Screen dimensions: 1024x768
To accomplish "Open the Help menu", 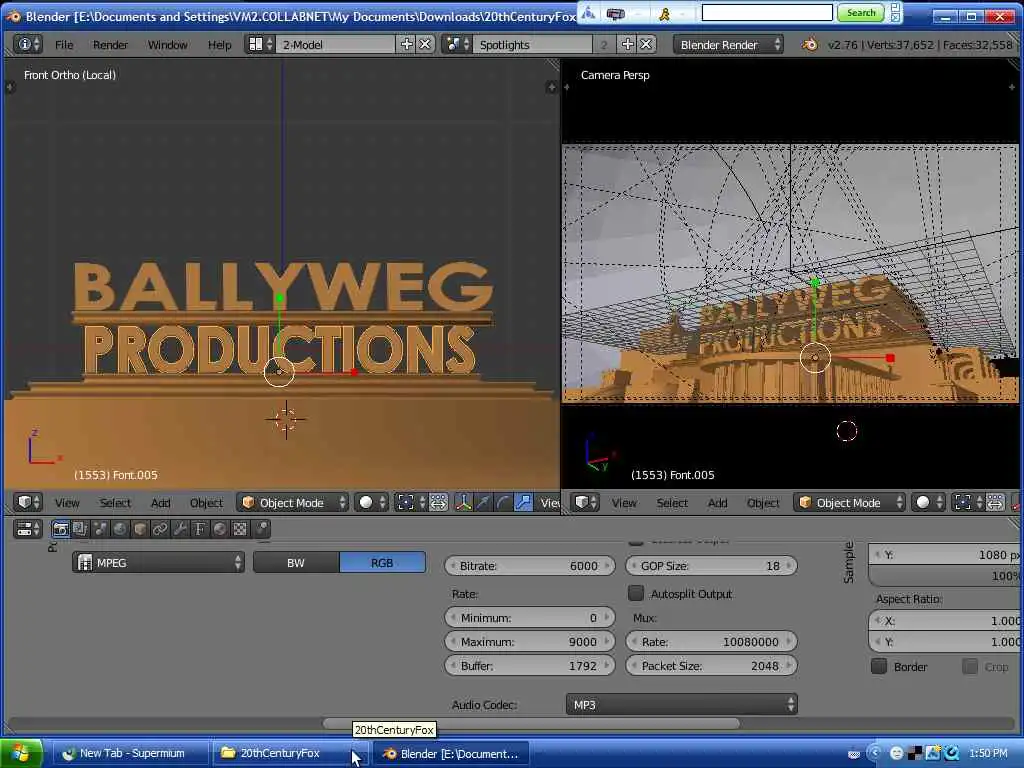I will pyautogui.click(x=219, y=44).
